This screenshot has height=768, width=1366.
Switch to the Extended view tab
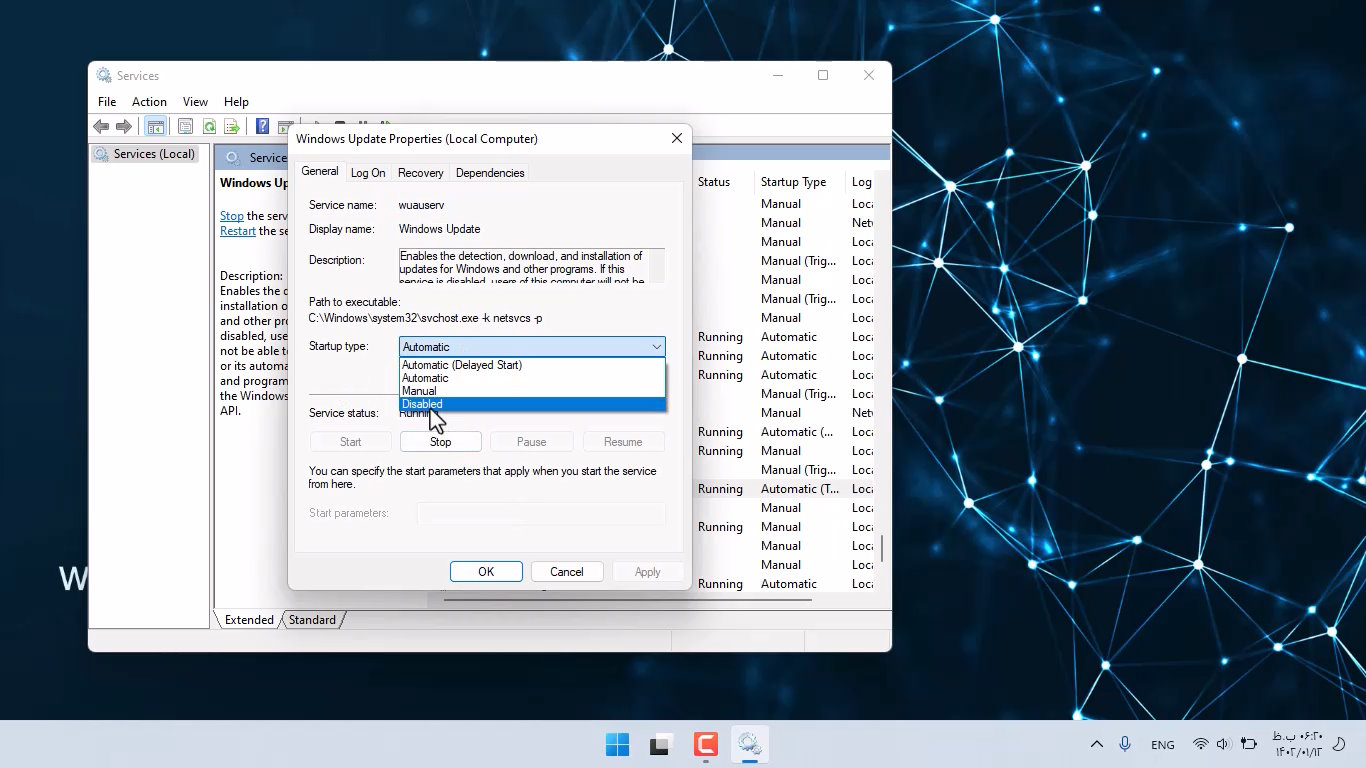(x=249, y=620)
